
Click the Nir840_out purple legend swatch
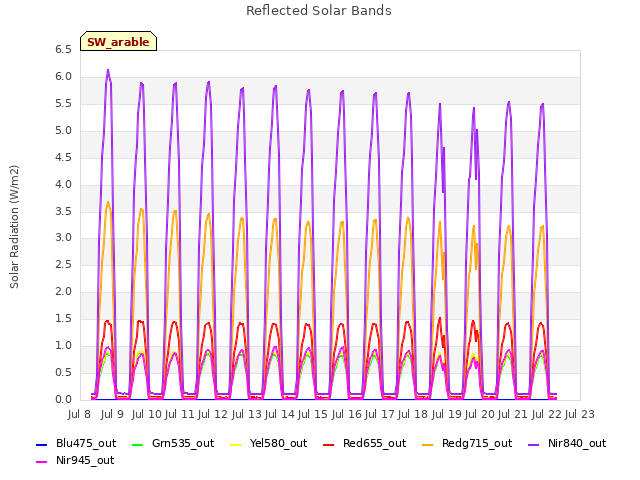coord(533,444)
